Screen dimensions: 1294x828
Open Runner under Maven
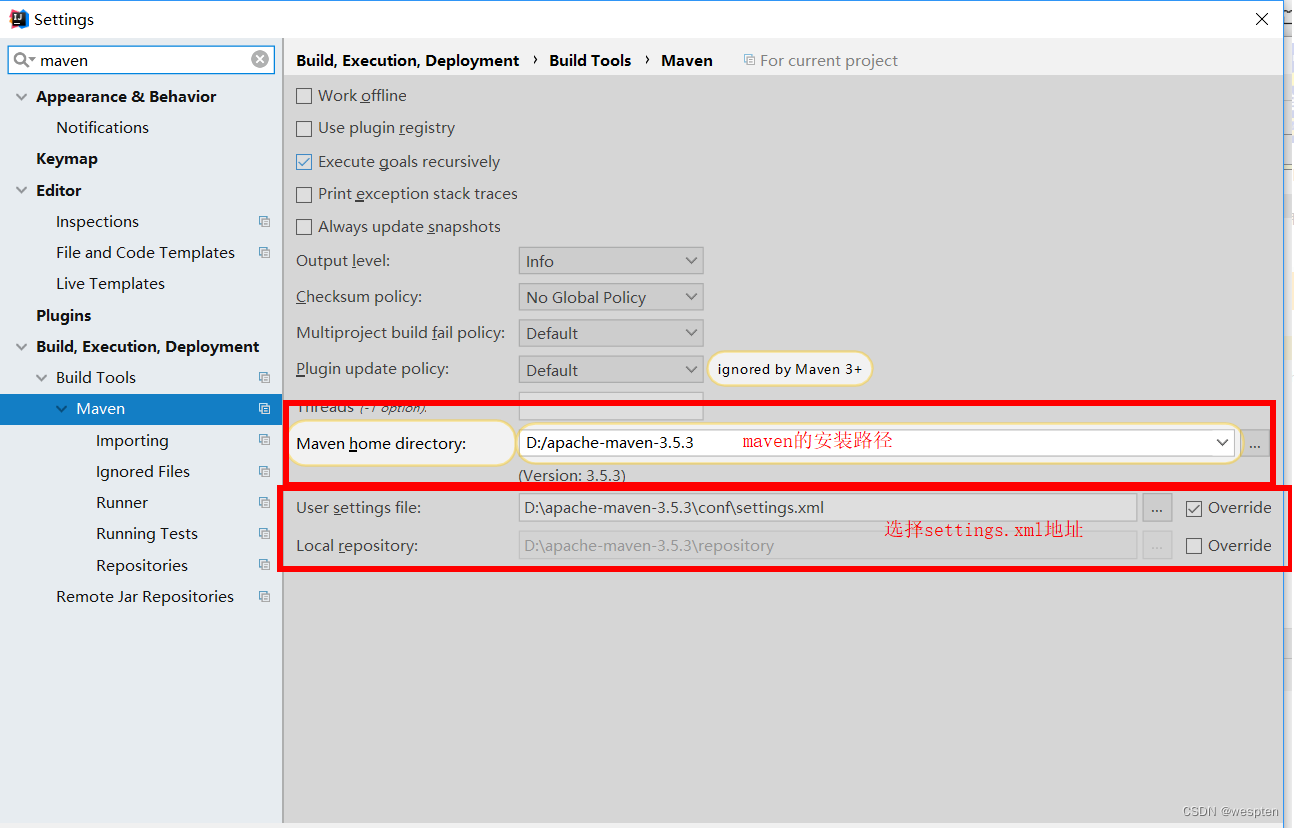(x=122, y=503)
